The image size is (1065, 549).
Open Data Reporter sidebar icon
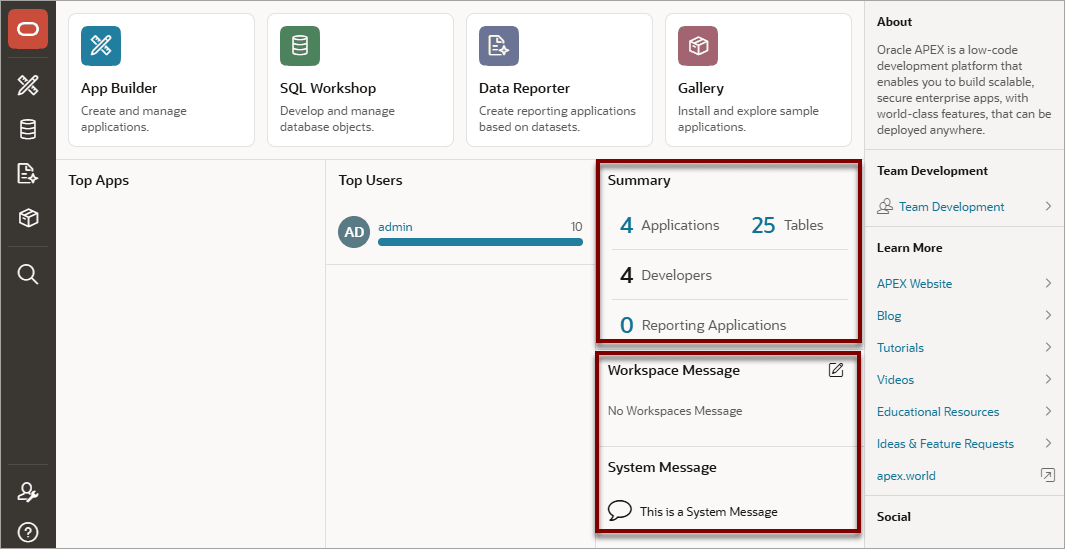(x=28, y=173)
